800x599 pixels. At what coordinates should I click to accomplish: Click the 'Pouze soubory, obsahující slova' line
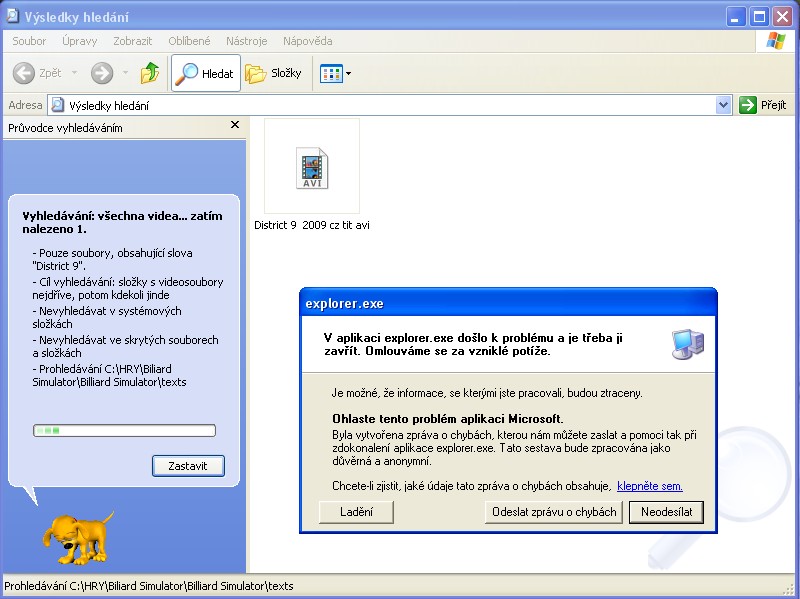click(x=112, y=259)
